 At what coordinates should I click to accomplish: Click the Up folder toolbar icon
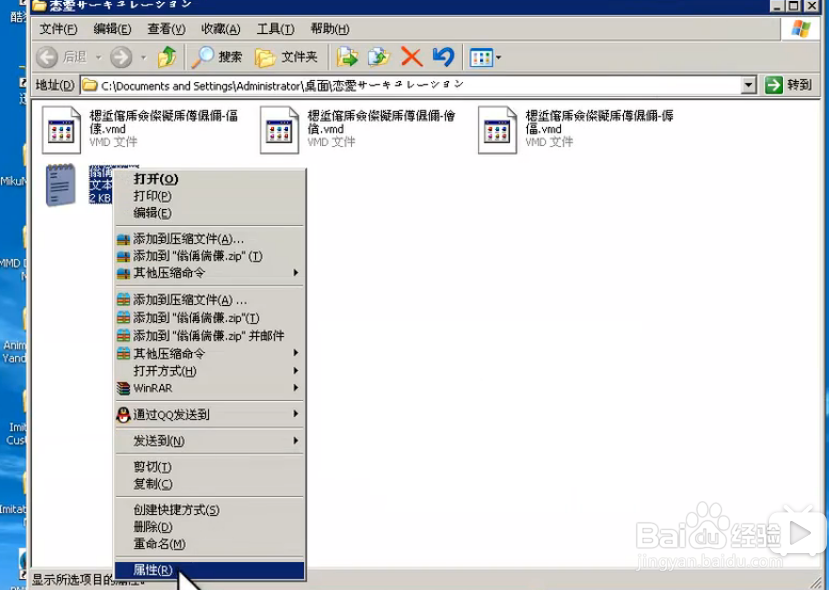pyautogui.click(x=165, y=57)
